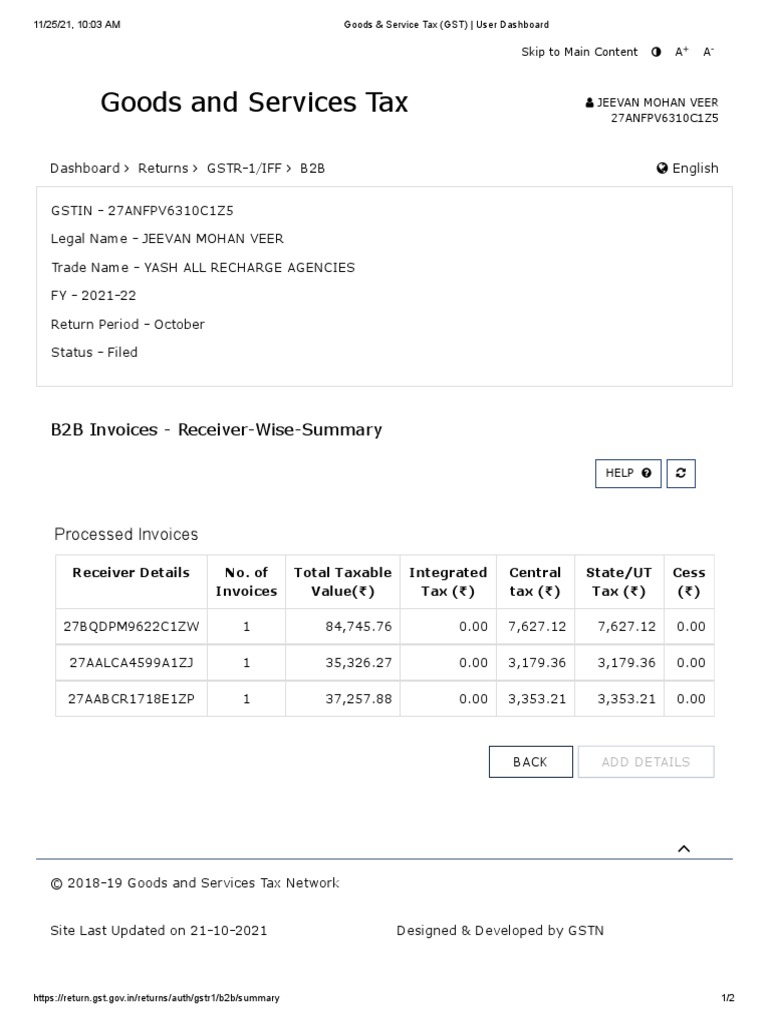
Task: Click the Goods and Services Tax heading
Action: (254, 103)
